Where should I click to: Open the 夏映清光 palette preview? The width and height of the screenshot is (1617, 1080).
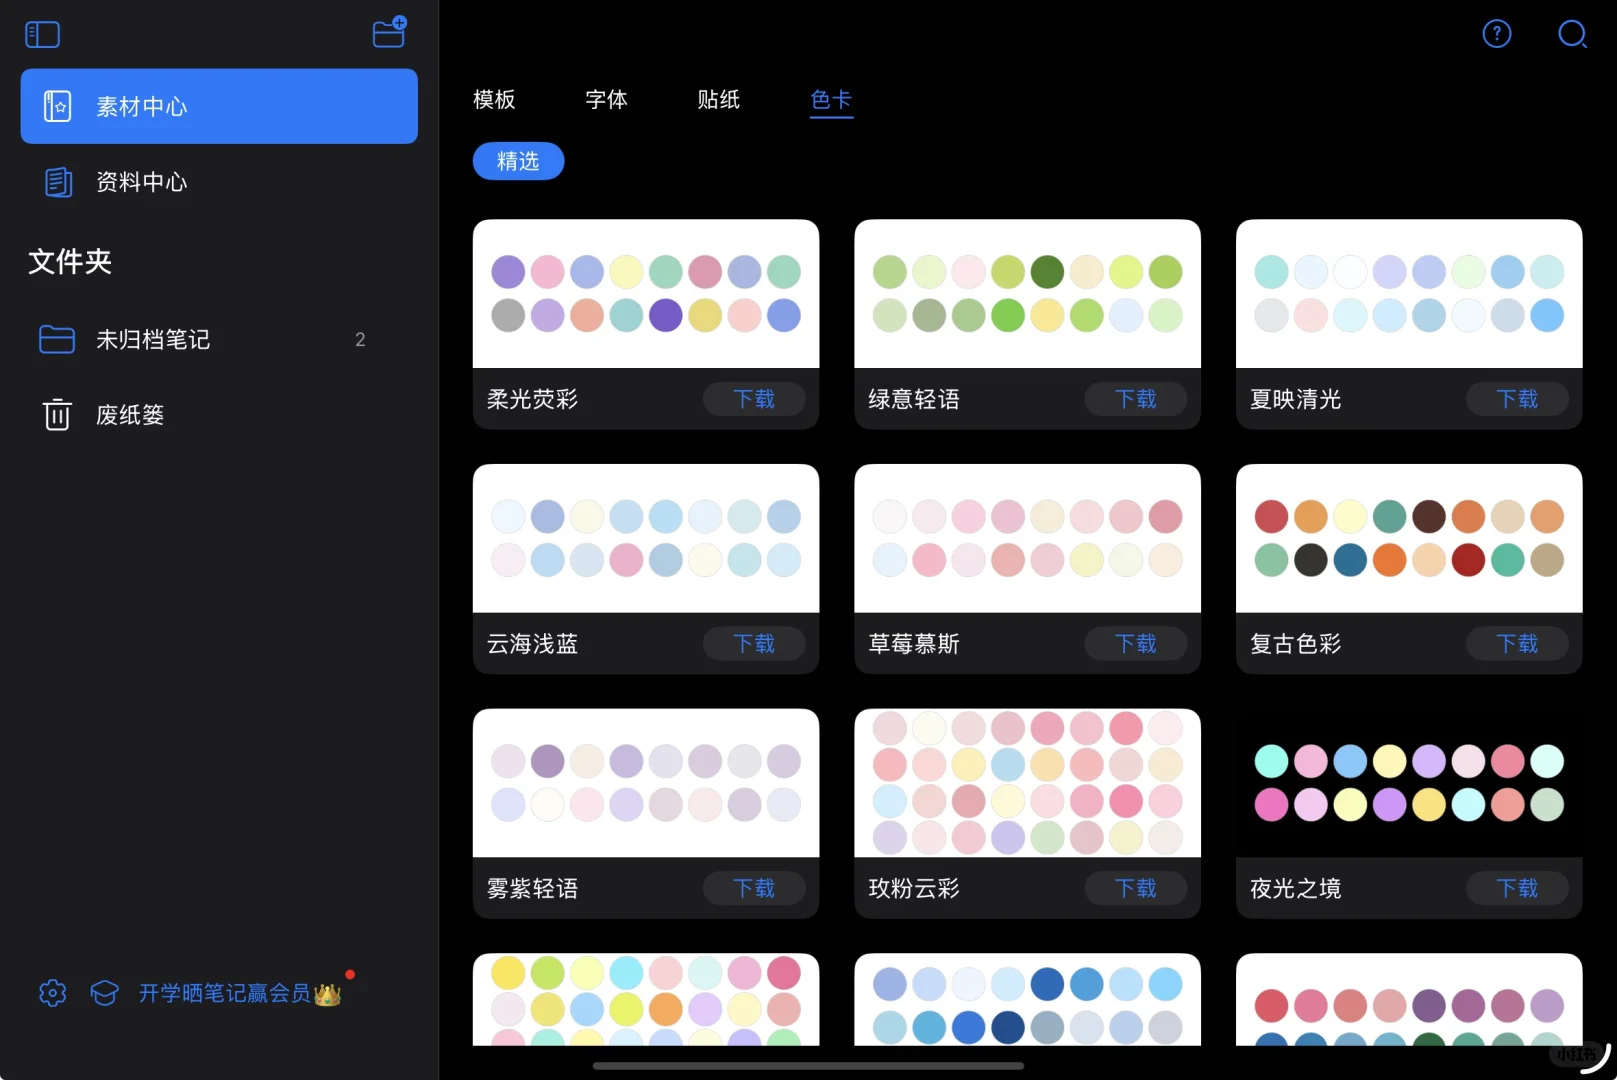click(1409, 294)
